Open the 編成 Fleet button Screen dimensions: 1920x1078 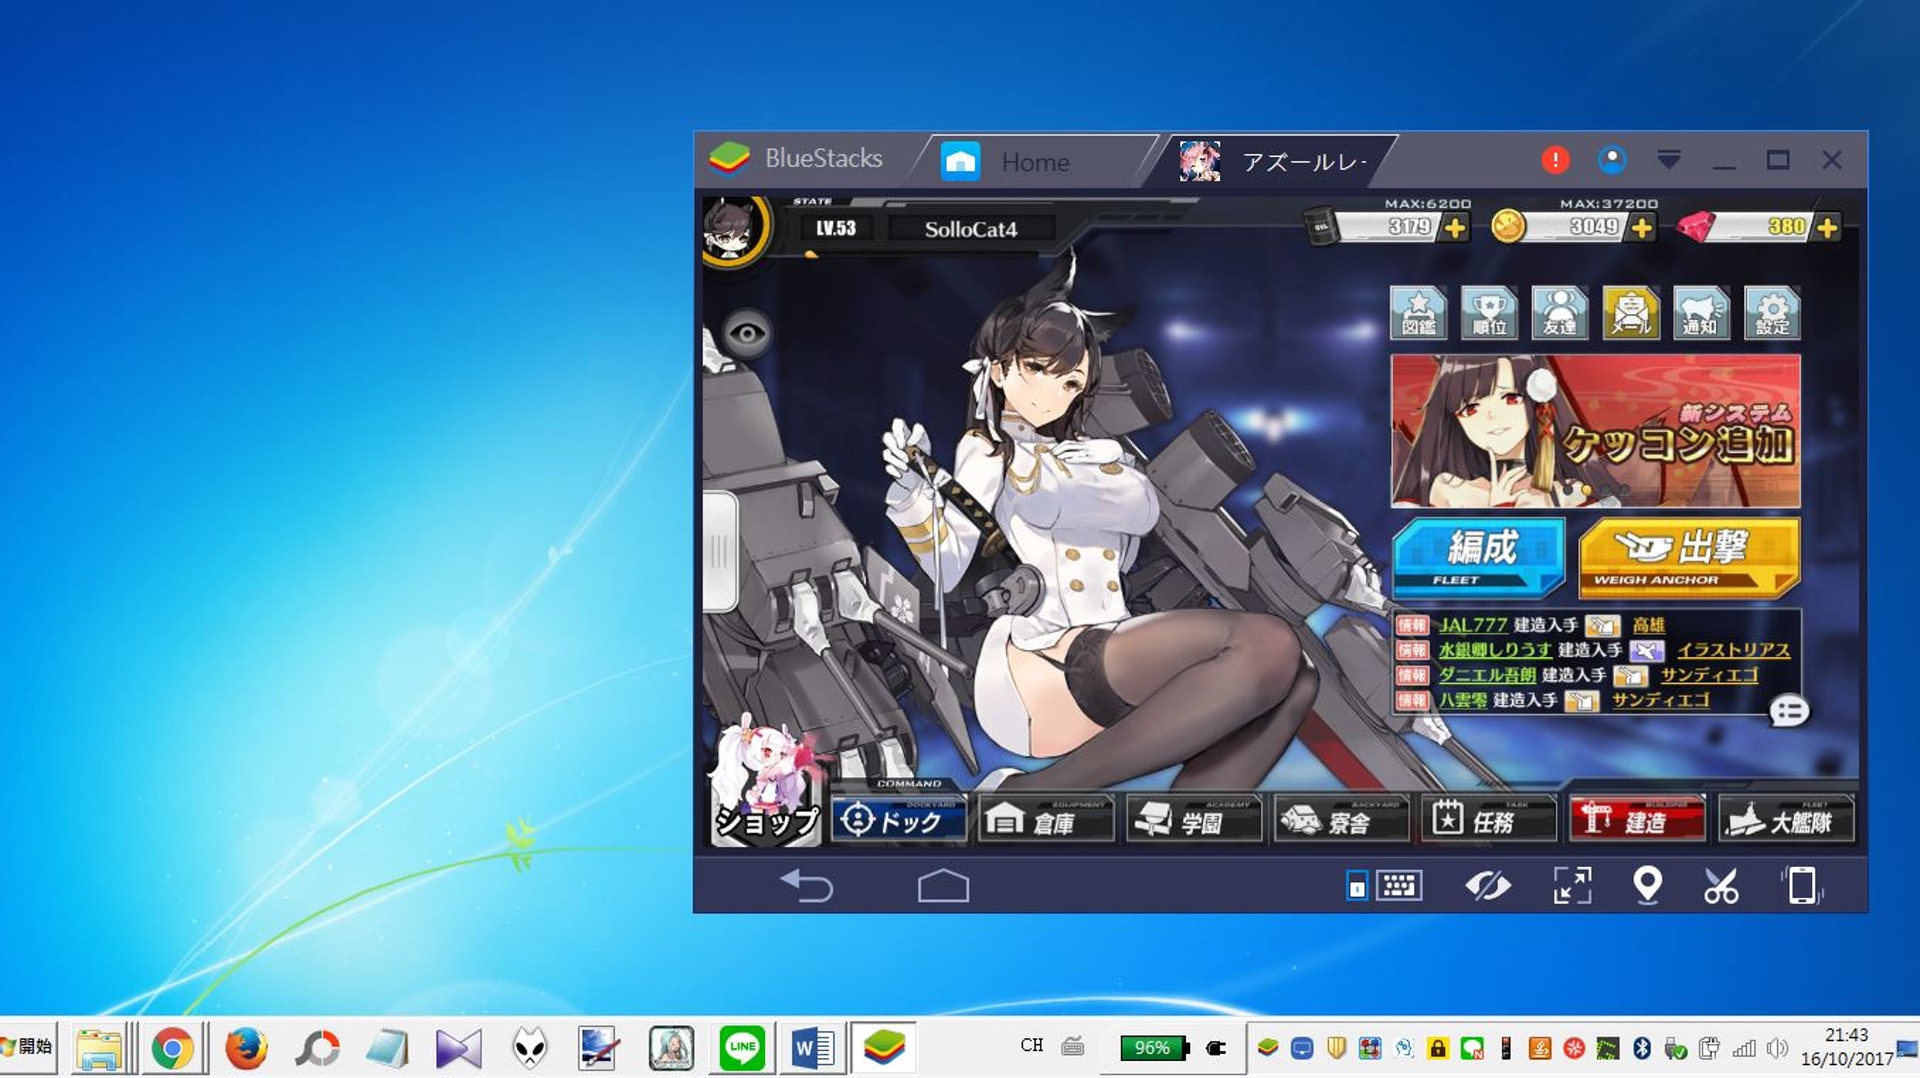[1478, 556]
